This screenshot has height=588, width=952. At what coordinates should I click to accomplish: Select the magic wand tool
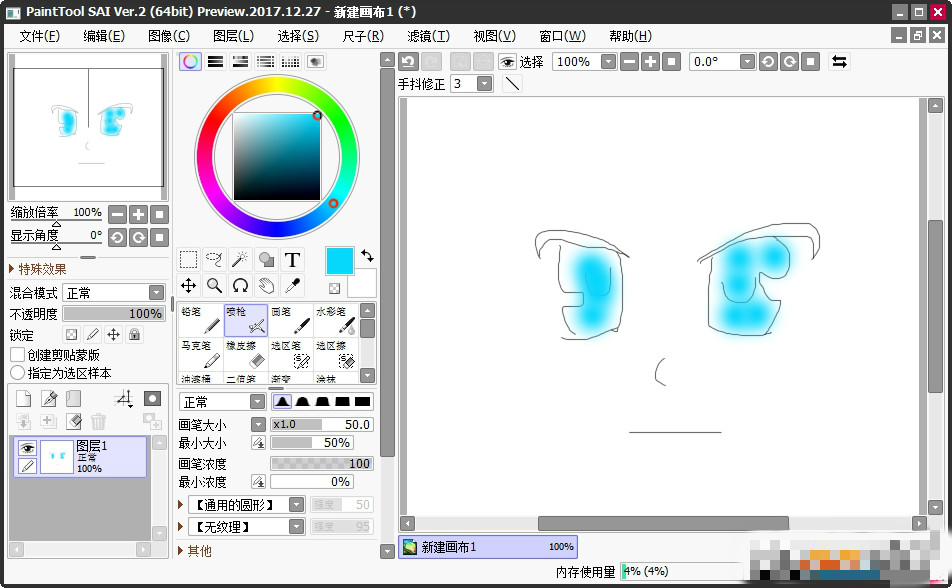coord(240,260)
